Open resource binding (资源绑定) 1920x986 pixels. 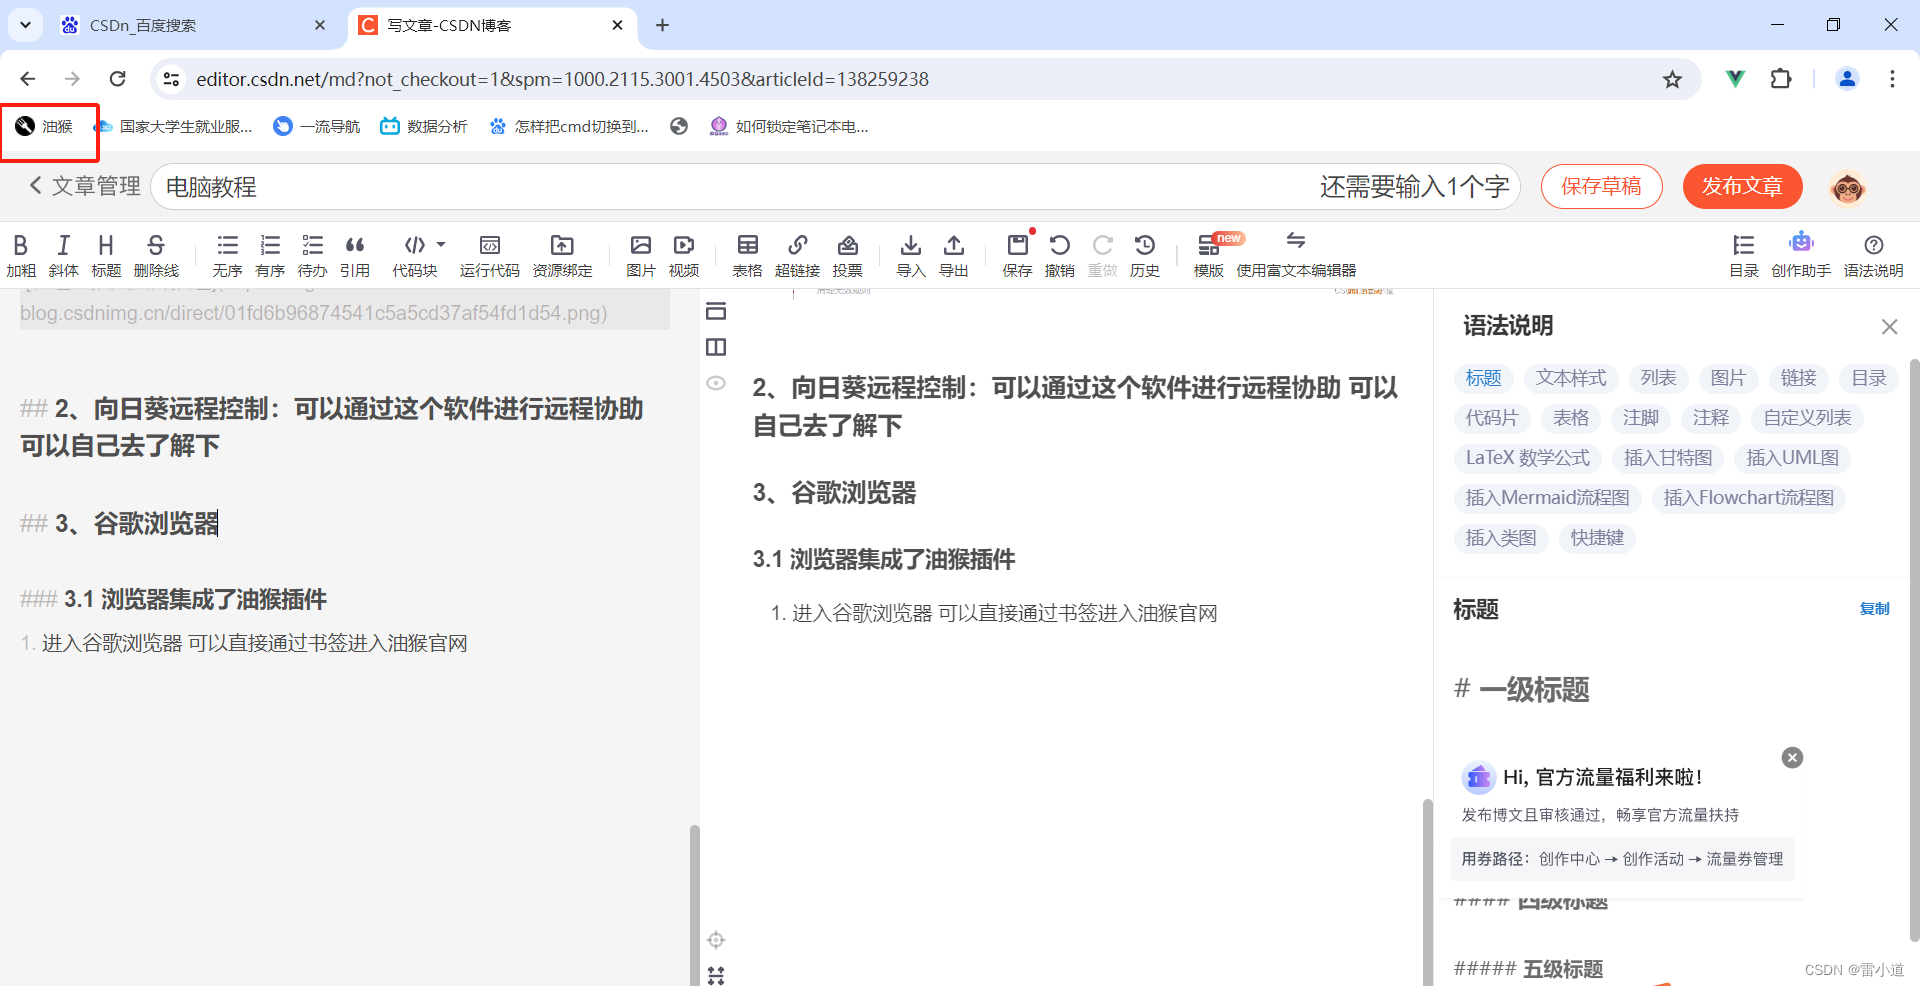(x=562, y=256)
